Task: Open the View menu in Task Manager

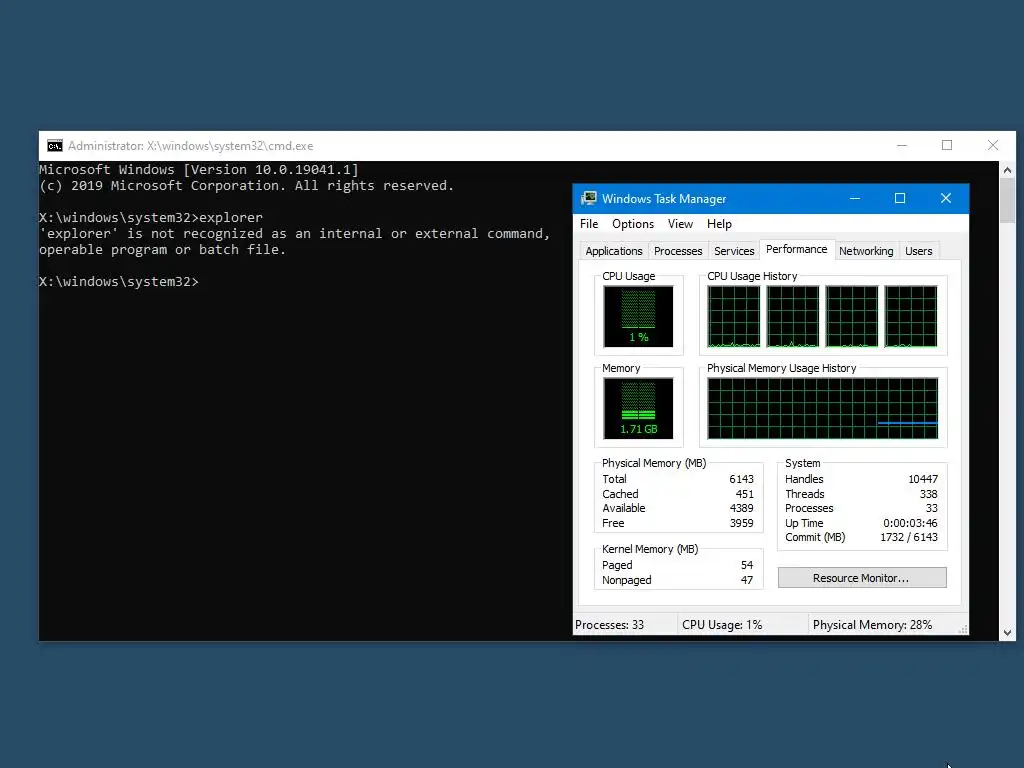Action: (680, 224)
